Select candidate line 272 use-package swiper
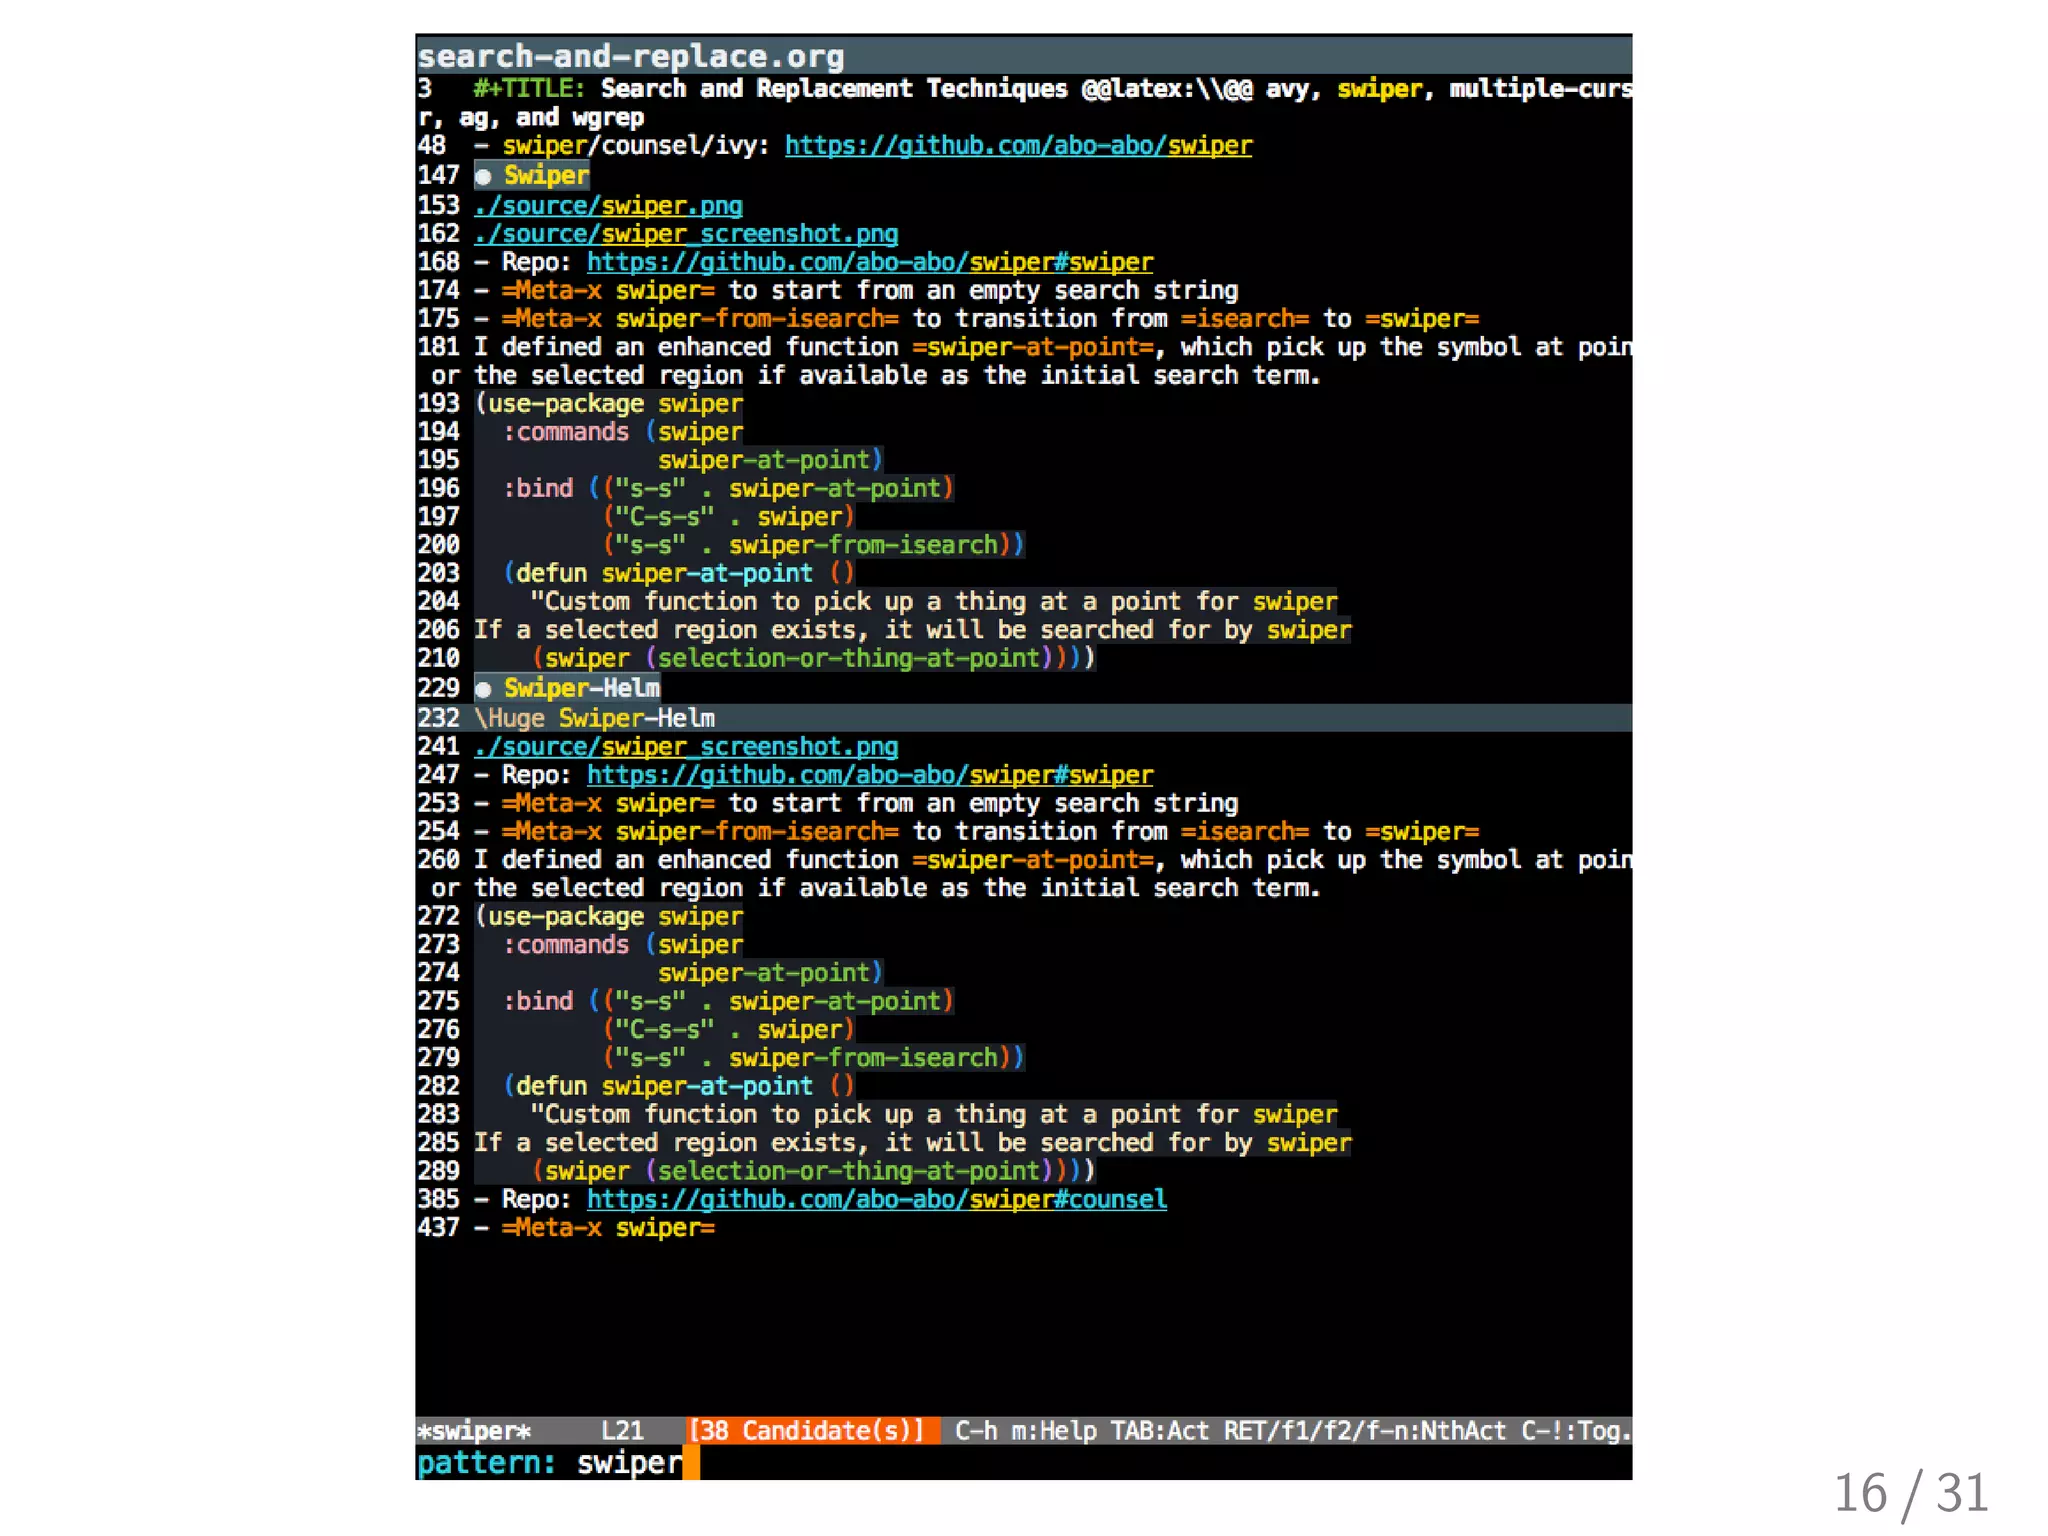Screen dimensions: 2048x1536 click(610, 917)
